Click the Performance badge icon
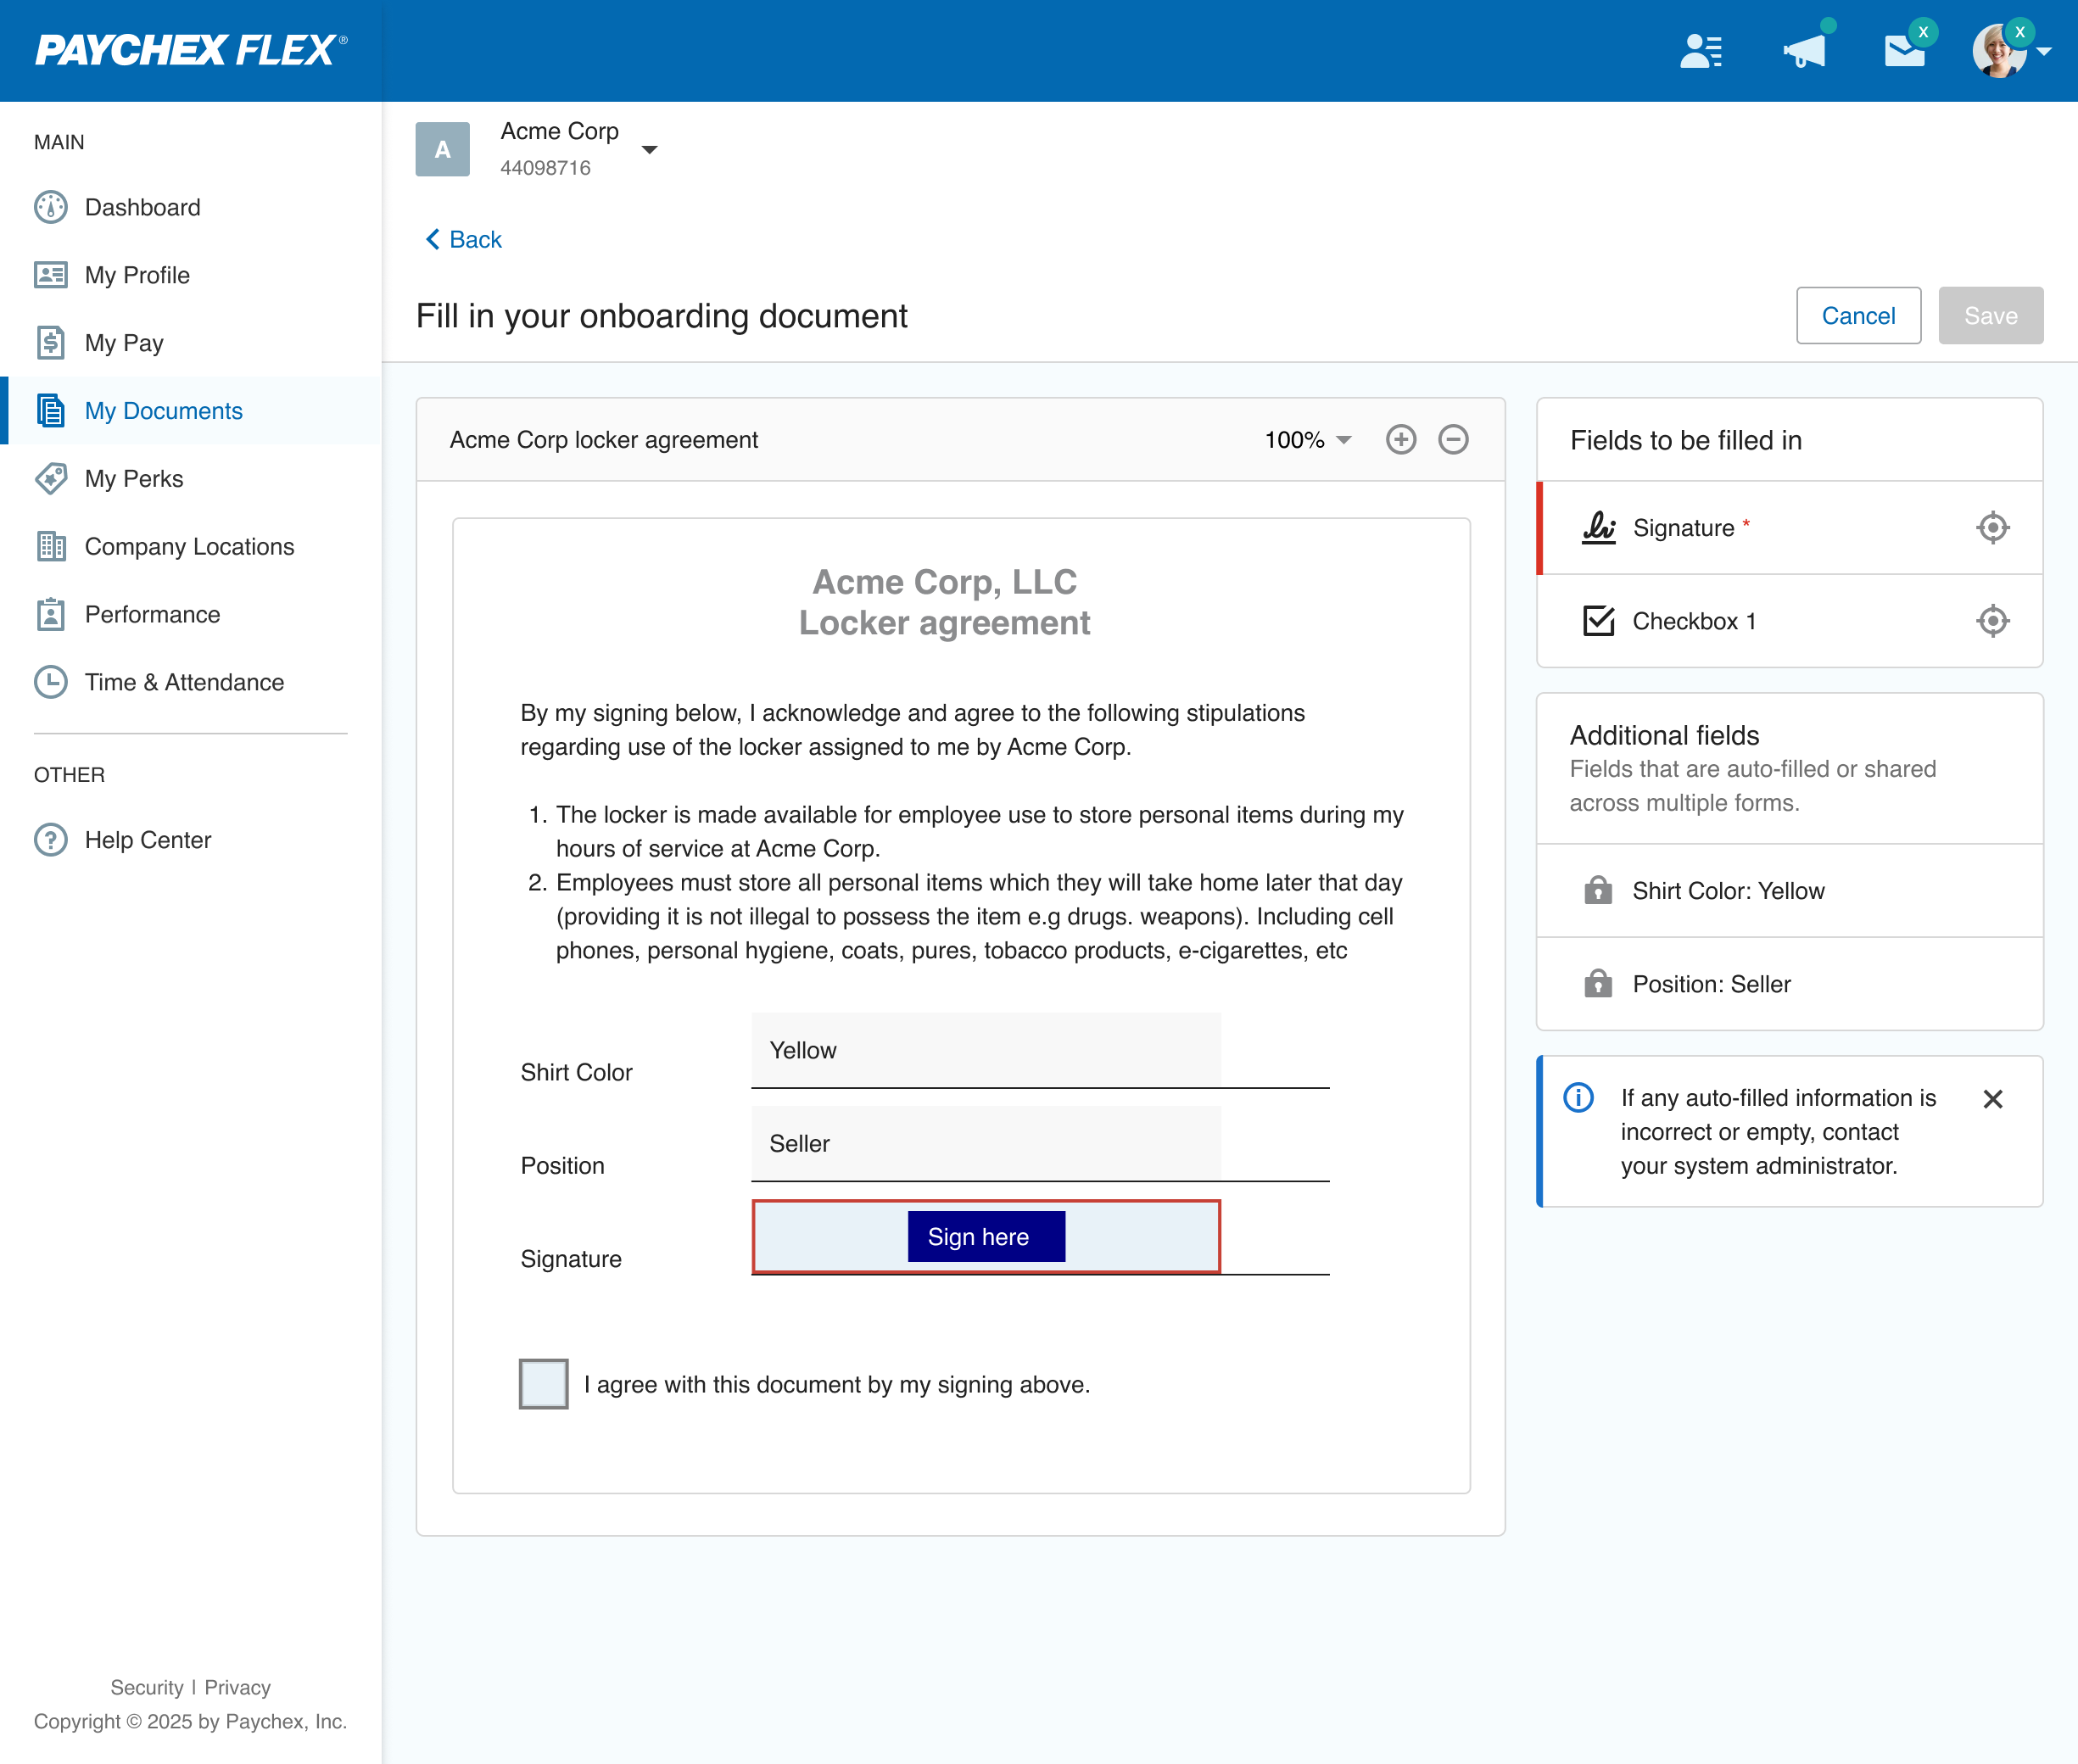The height and width of the screenshot is (1764, 2078). (x=51, y=614)
